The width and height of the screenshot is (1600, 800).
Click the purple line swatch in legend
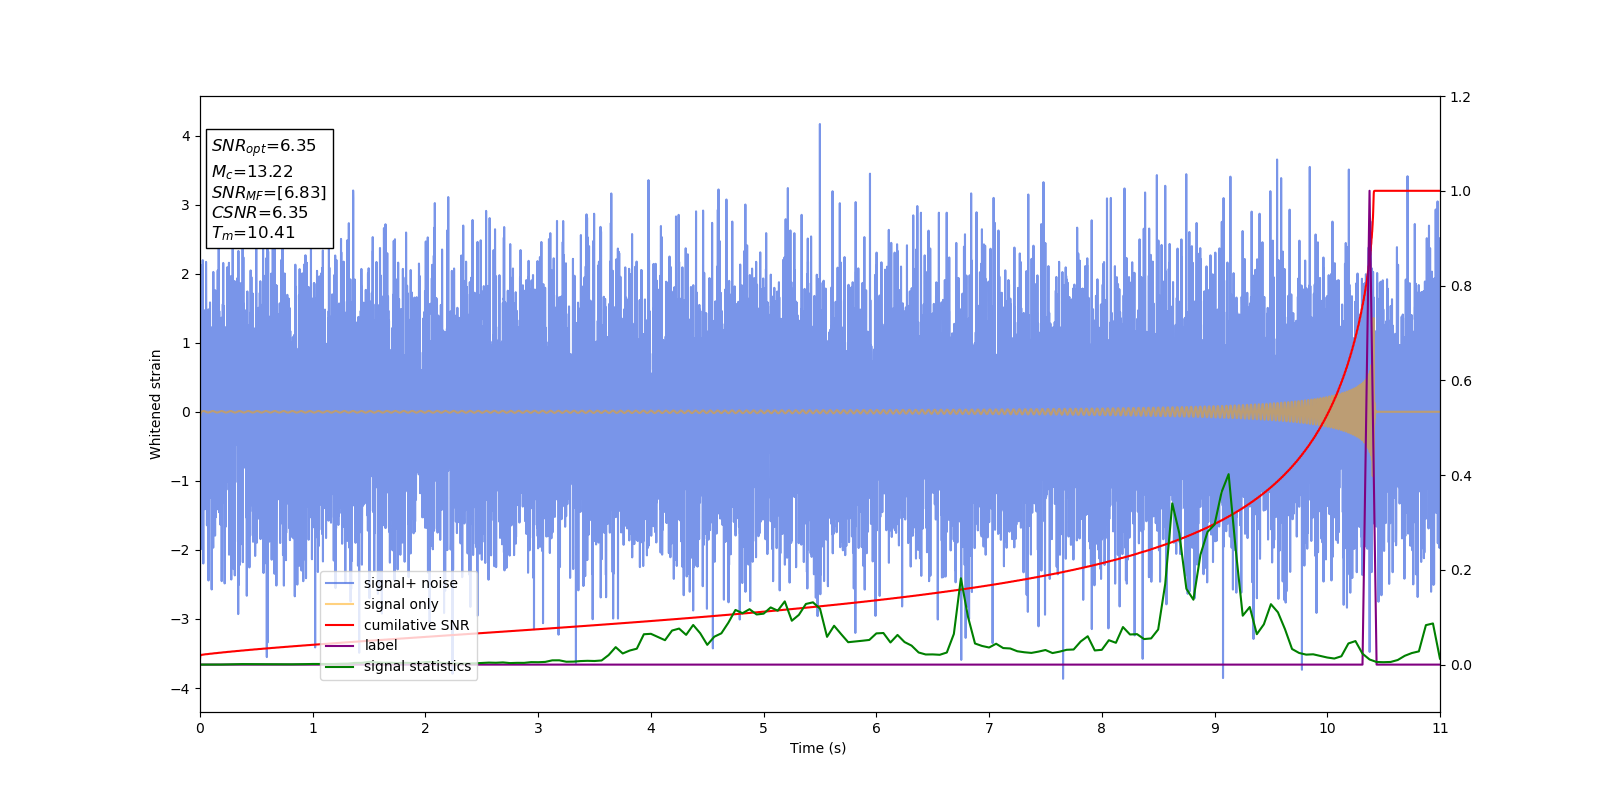[340, 646]
